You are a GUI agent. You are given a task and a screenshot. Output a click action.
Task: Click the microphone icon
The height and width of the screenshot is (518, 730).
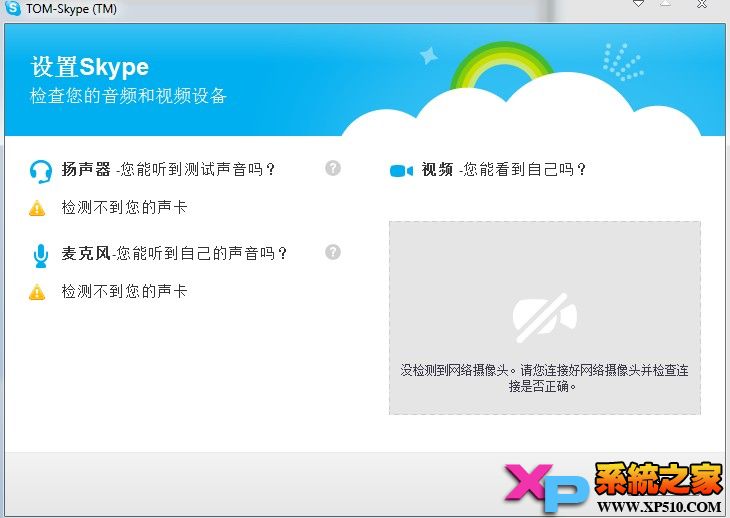(41, 256)
